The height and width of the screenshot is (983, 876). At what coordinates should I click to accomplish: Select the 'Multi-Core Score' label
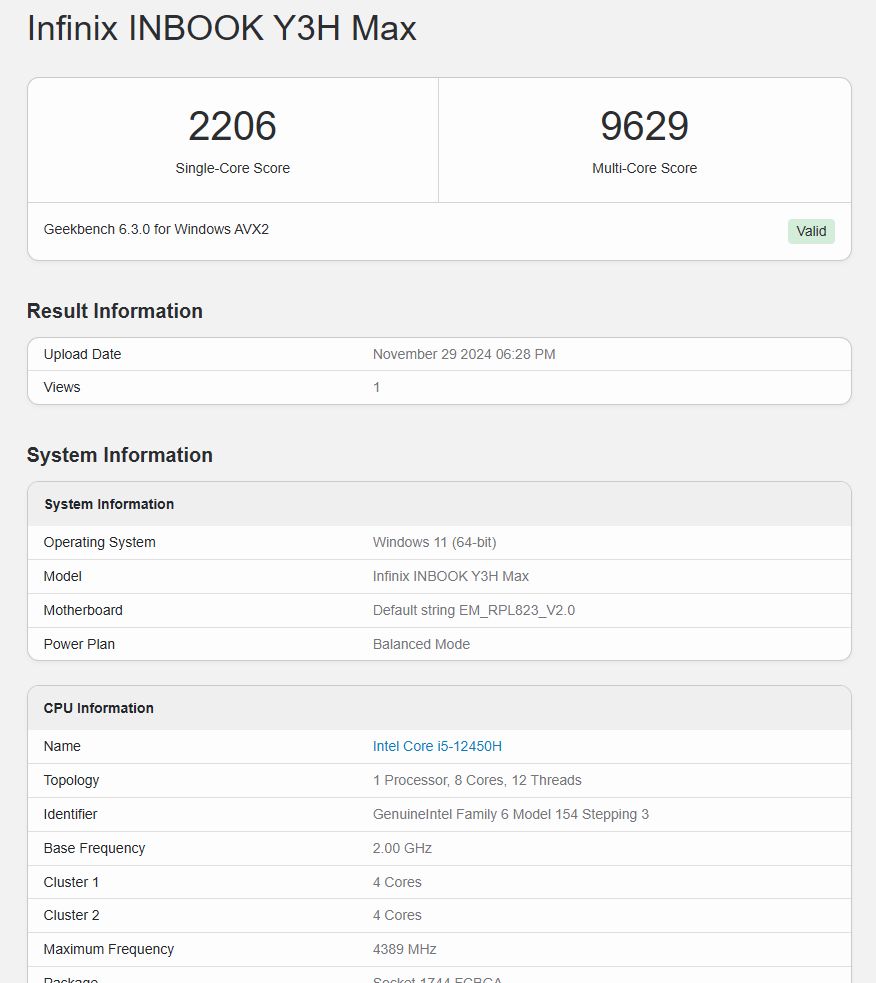(x=645, y=168)
